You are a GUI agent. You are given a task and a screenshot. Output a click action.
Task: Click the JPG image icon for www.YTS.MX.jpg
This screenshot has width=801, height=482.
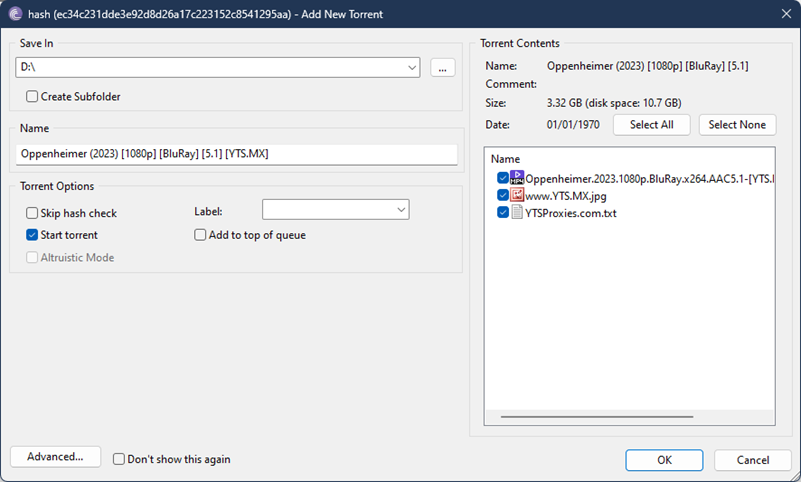(x=517, y=195)
